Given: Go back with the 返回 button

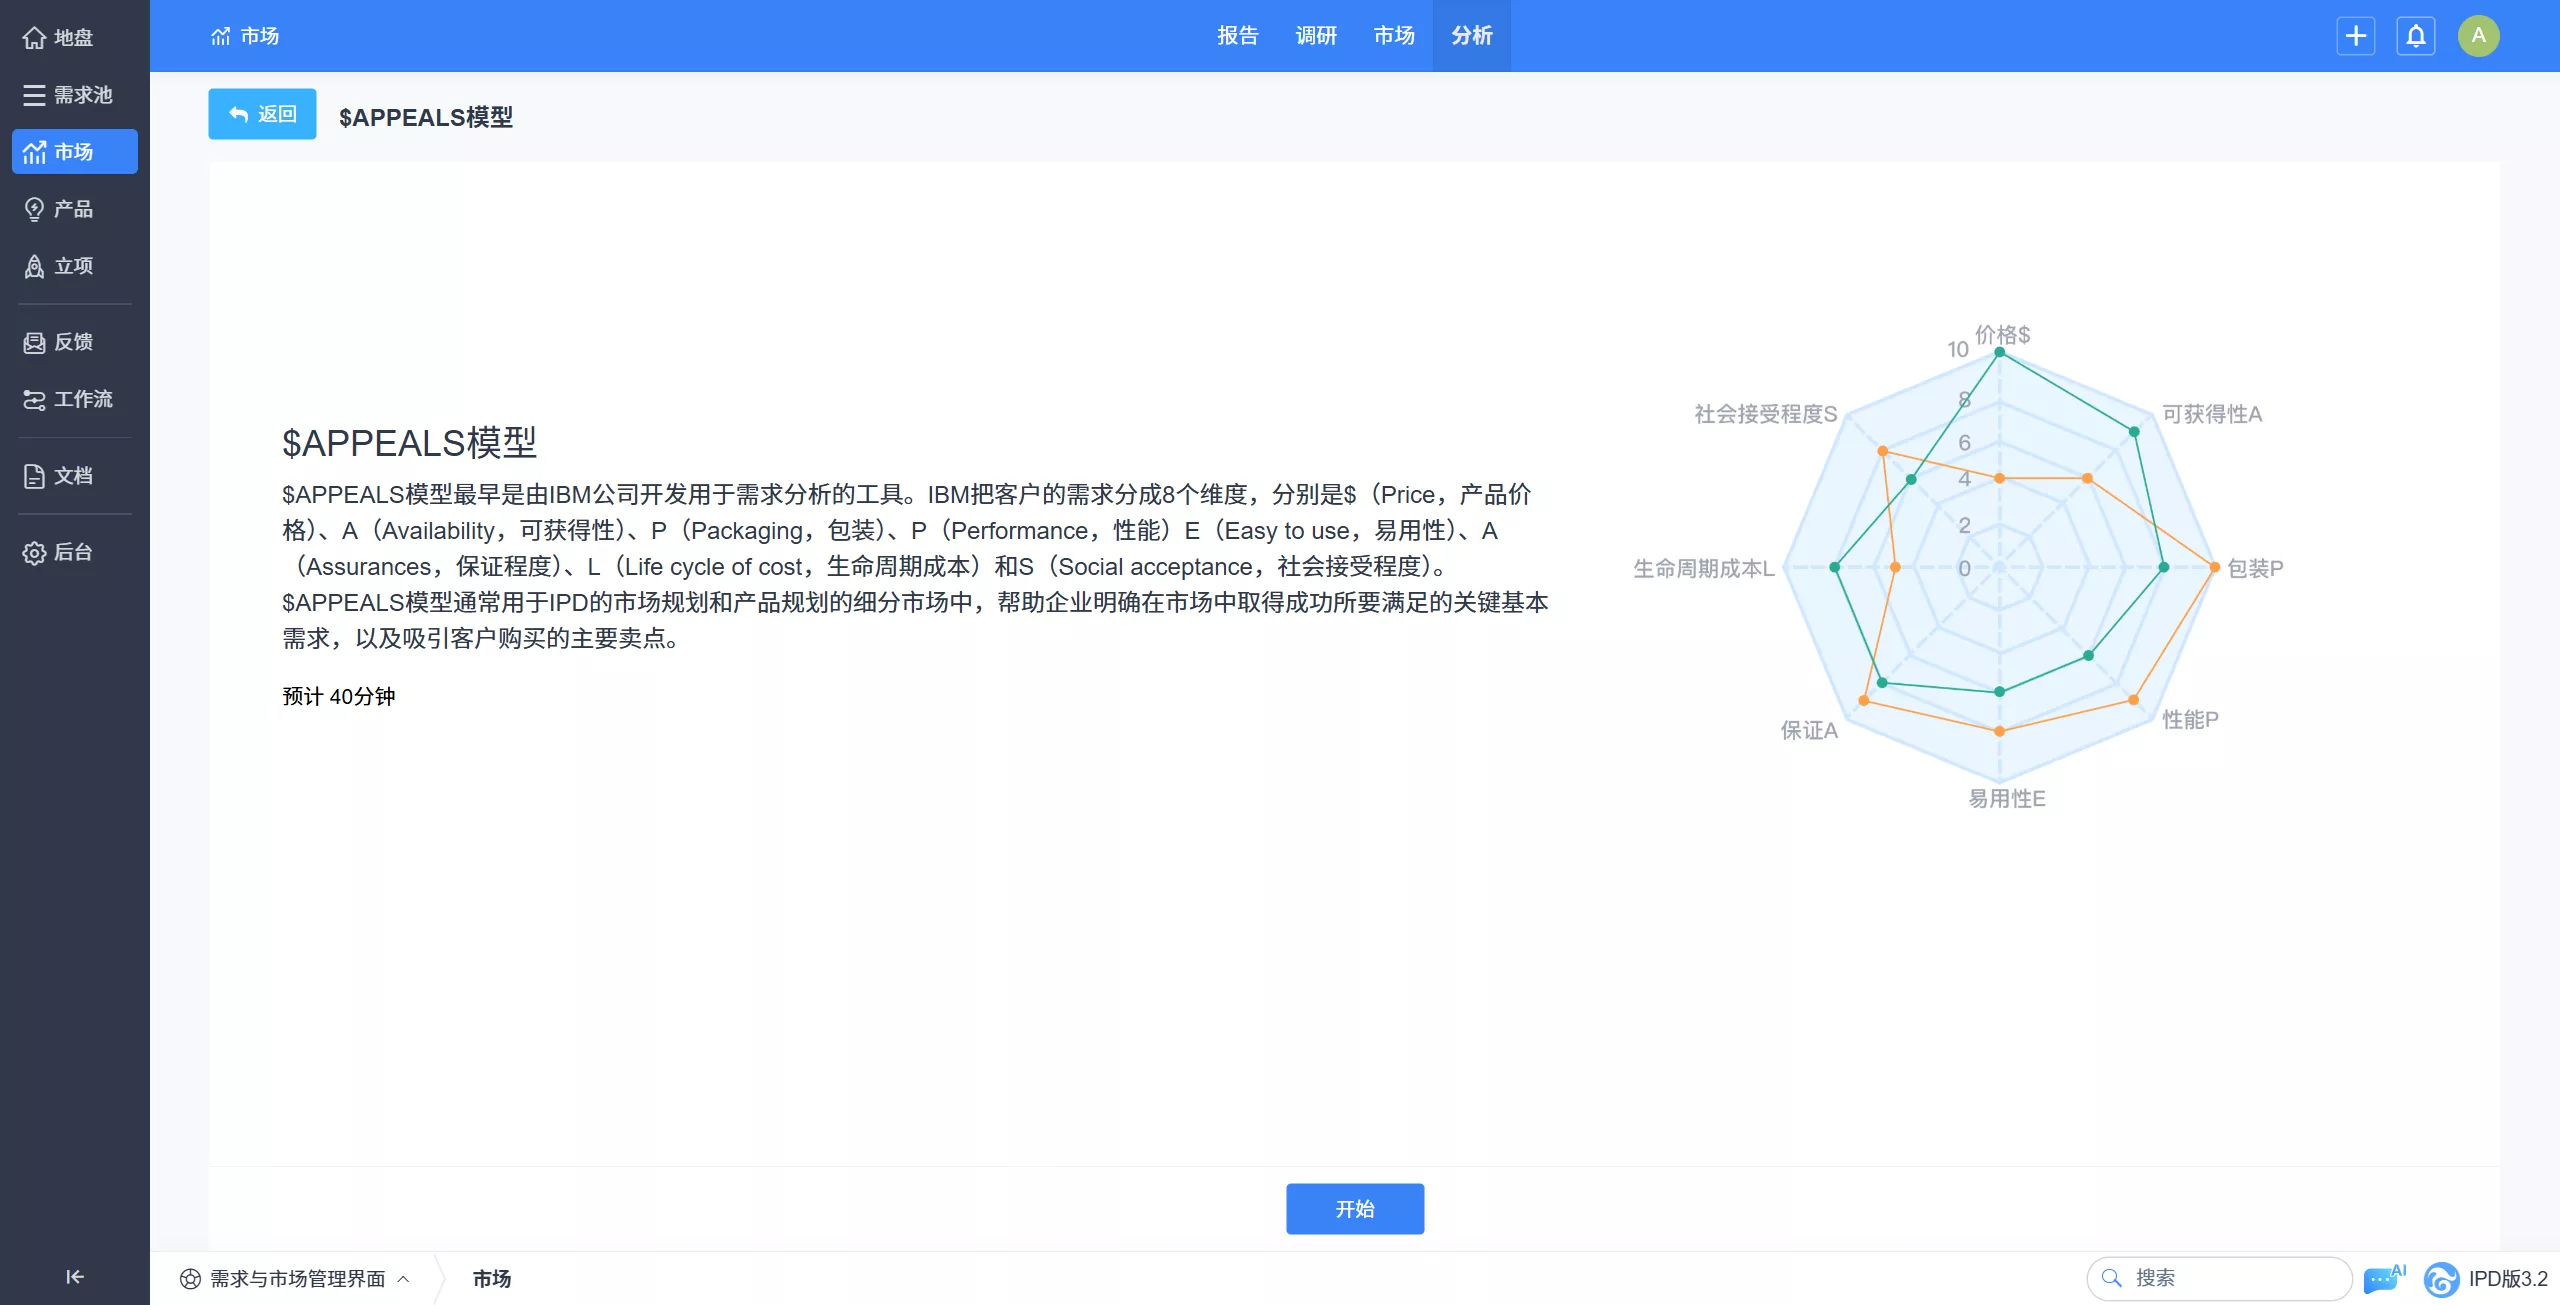Looking at the screenshot, I should pos(262,114).
